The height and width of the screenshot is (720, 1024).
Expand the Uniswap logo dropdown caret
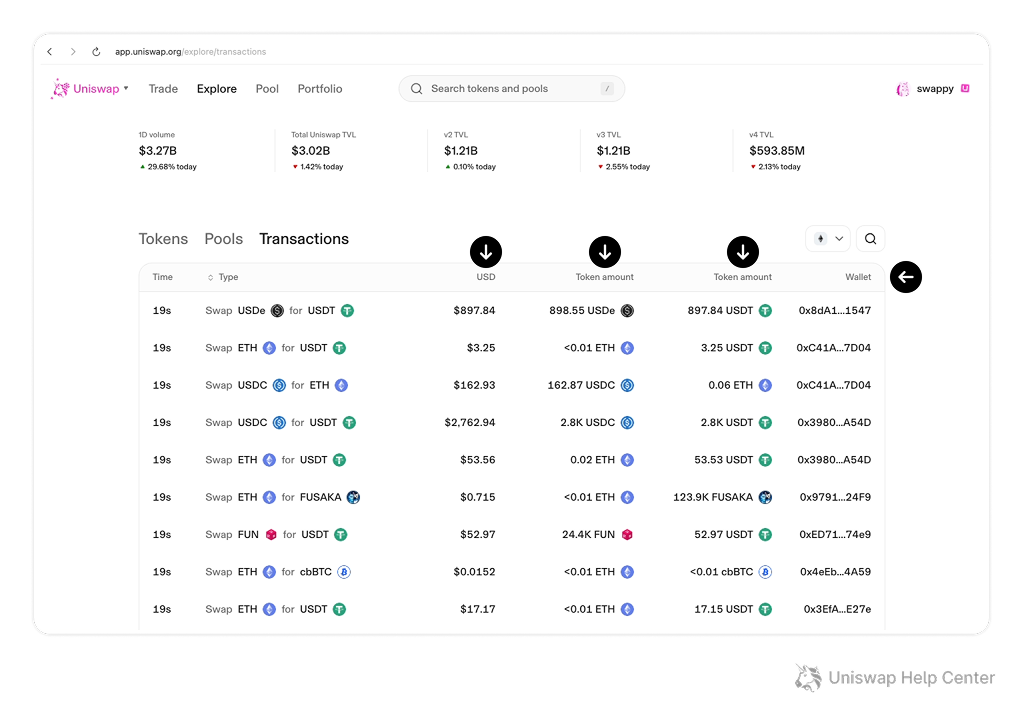126,88
